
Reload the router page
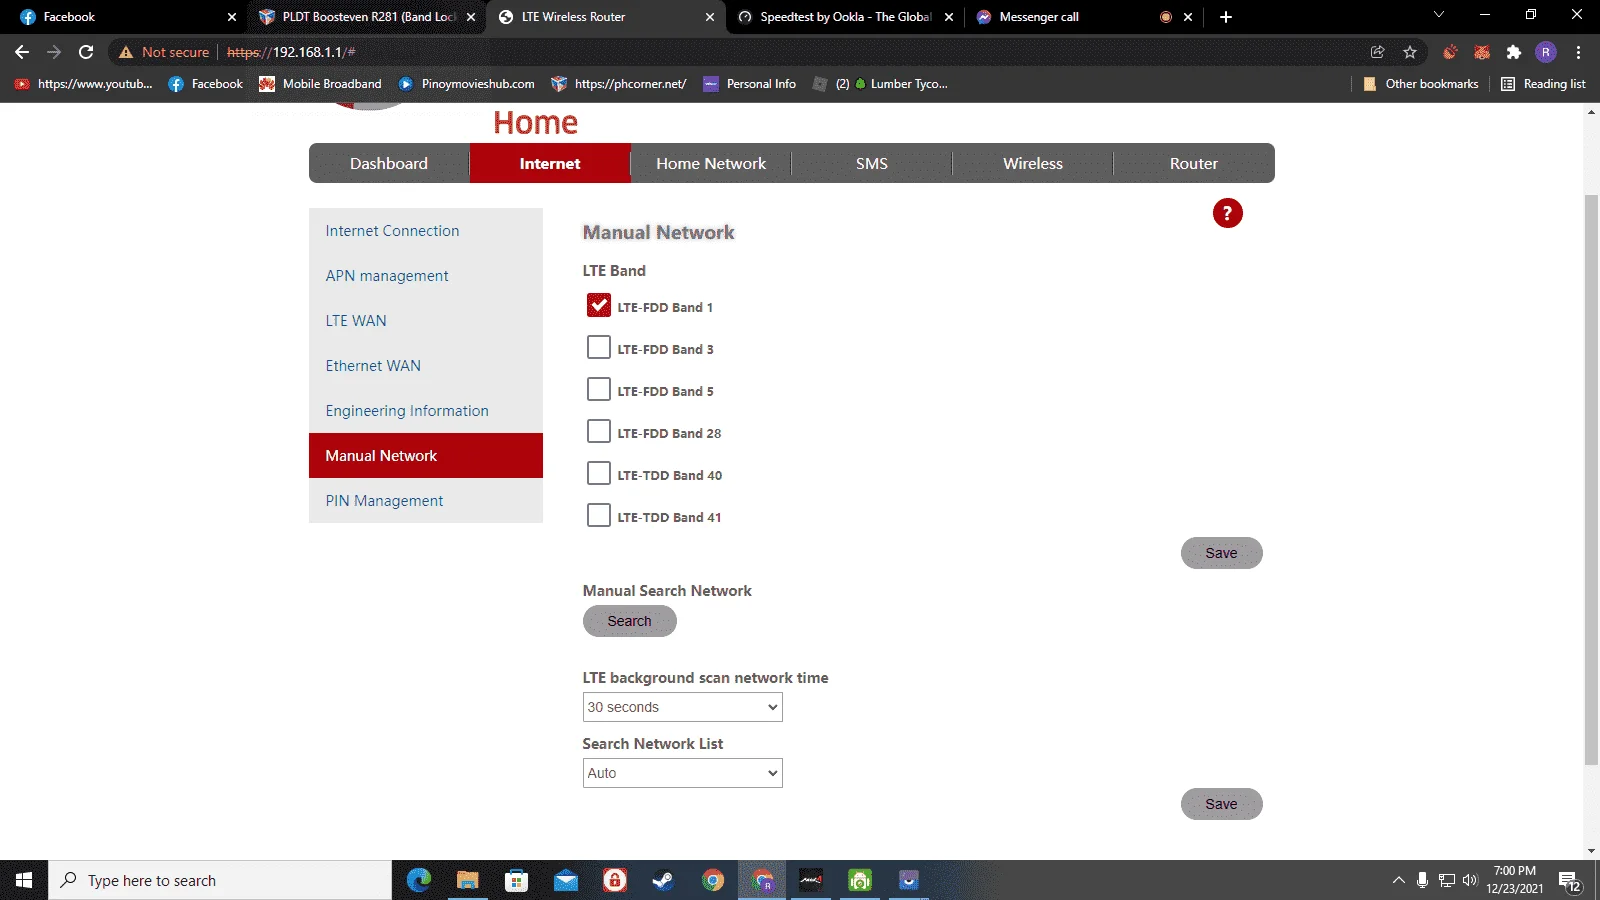86,52
